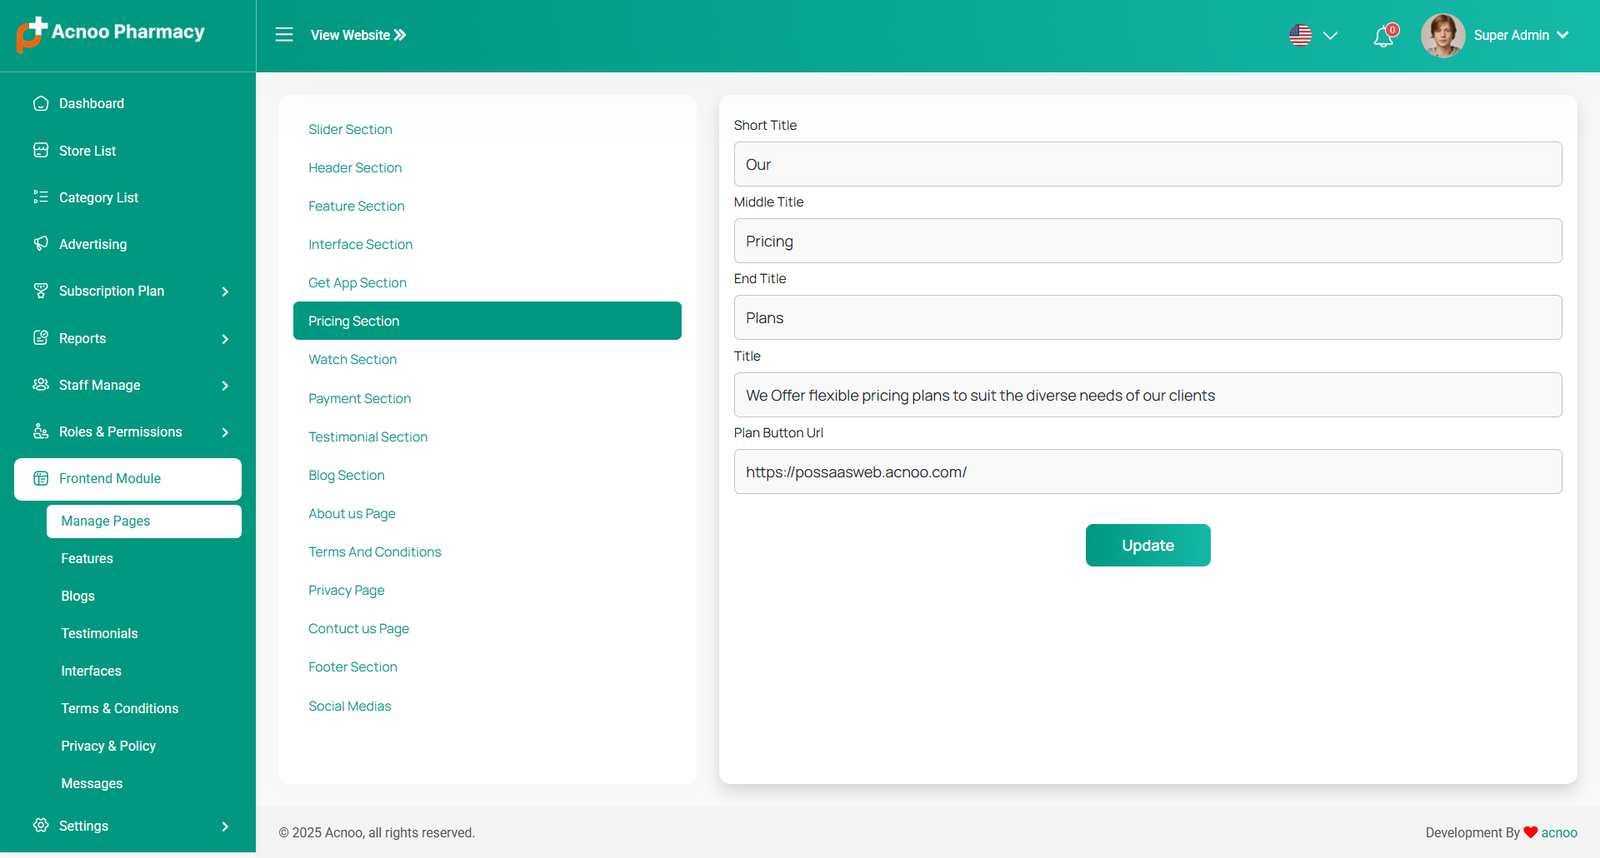Expand the Reports submenu arrow
Image resolution: width=1600 pixels, height=858 pixels.
225,339
